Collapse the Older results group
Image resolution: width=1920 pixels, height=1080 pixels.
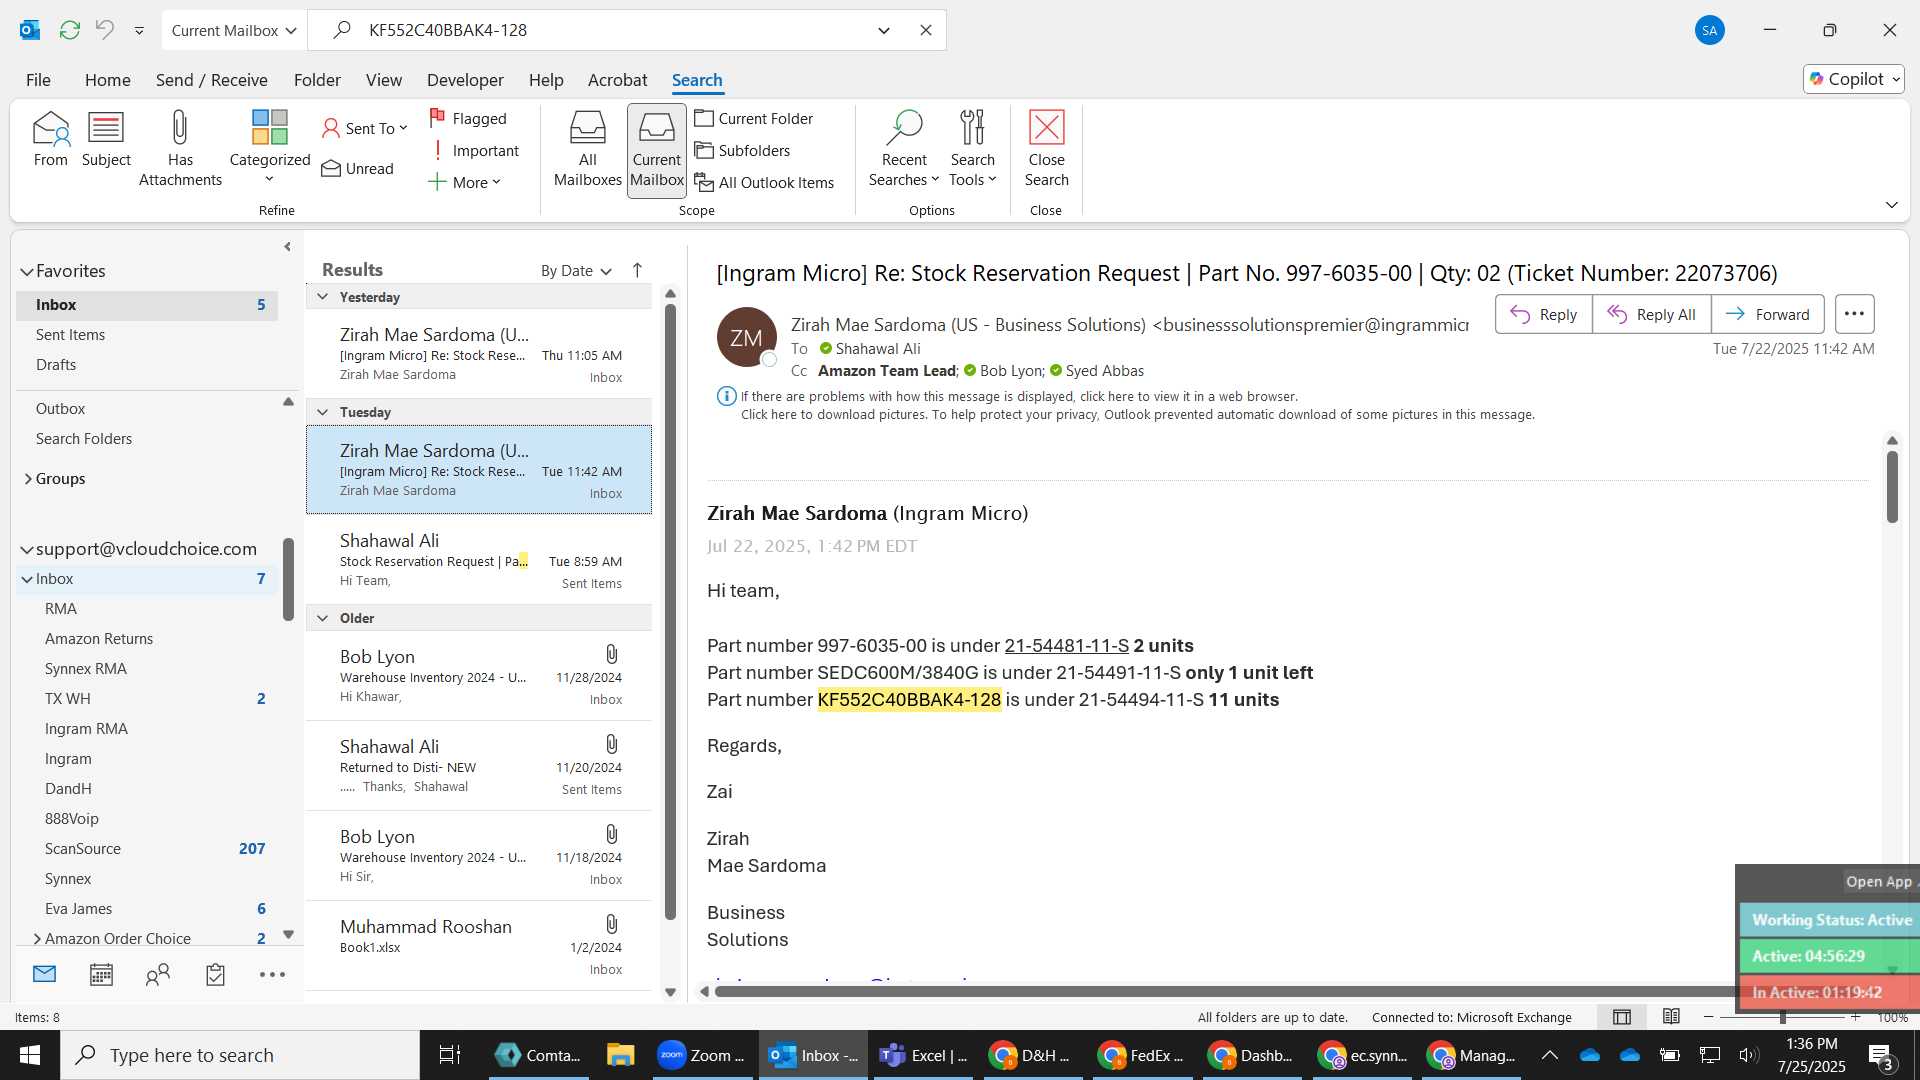323,618
